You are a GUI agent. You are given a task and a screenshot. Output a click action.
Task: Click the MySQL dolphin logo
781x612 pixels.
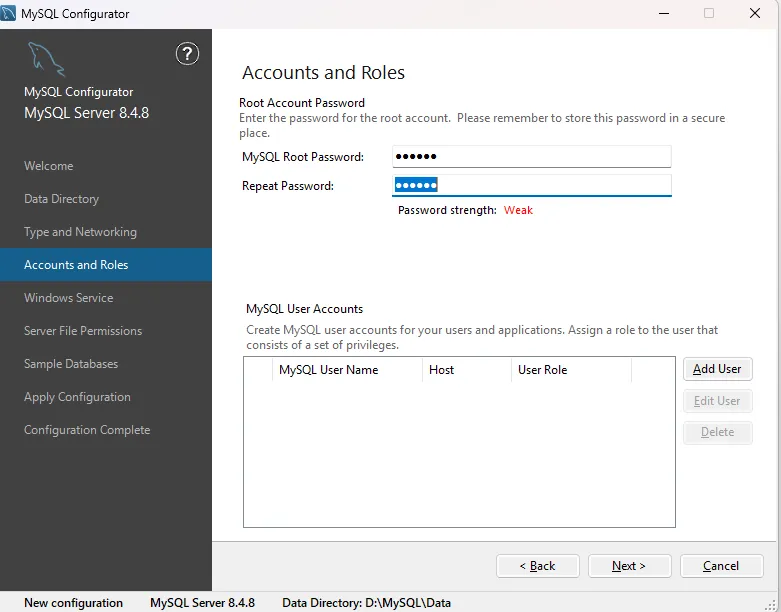46,58
